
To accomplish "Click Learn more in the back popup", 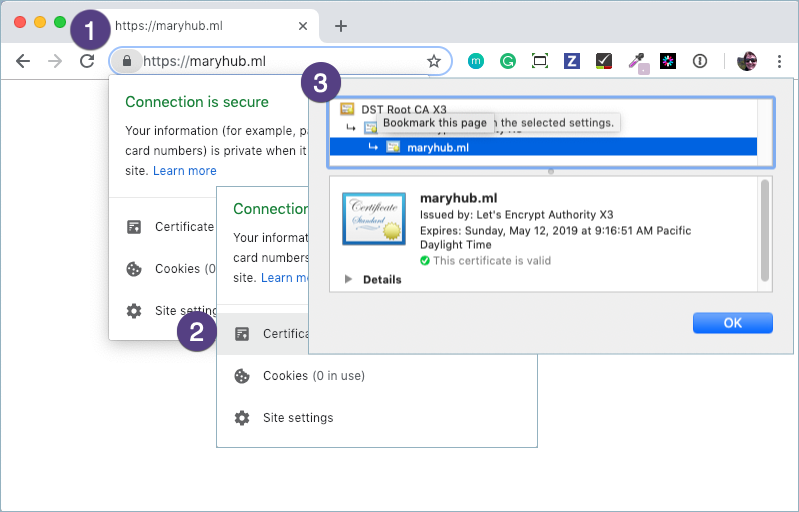I will (184, 171).
